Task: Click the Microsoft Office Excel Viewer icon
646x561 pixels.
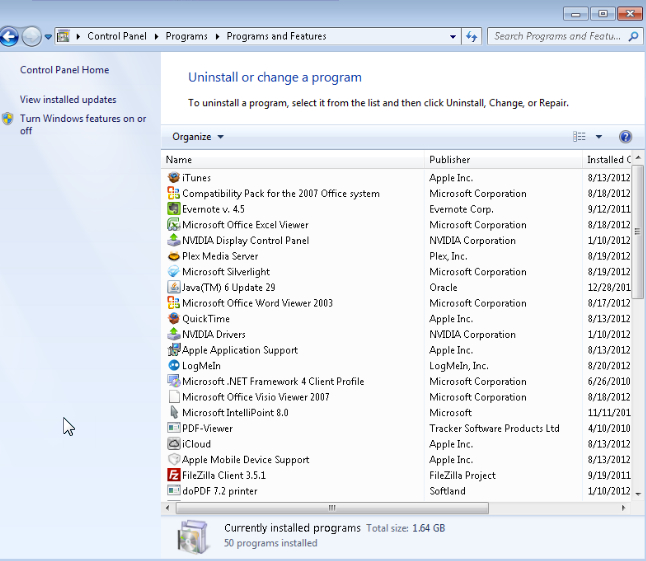Action: click(x=174, y=224)
